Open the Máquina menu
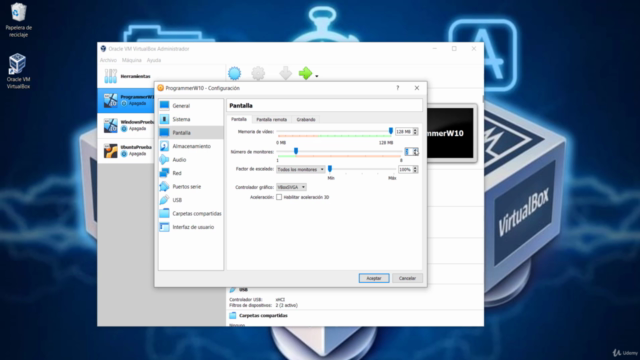 click(x=131, y=60)
